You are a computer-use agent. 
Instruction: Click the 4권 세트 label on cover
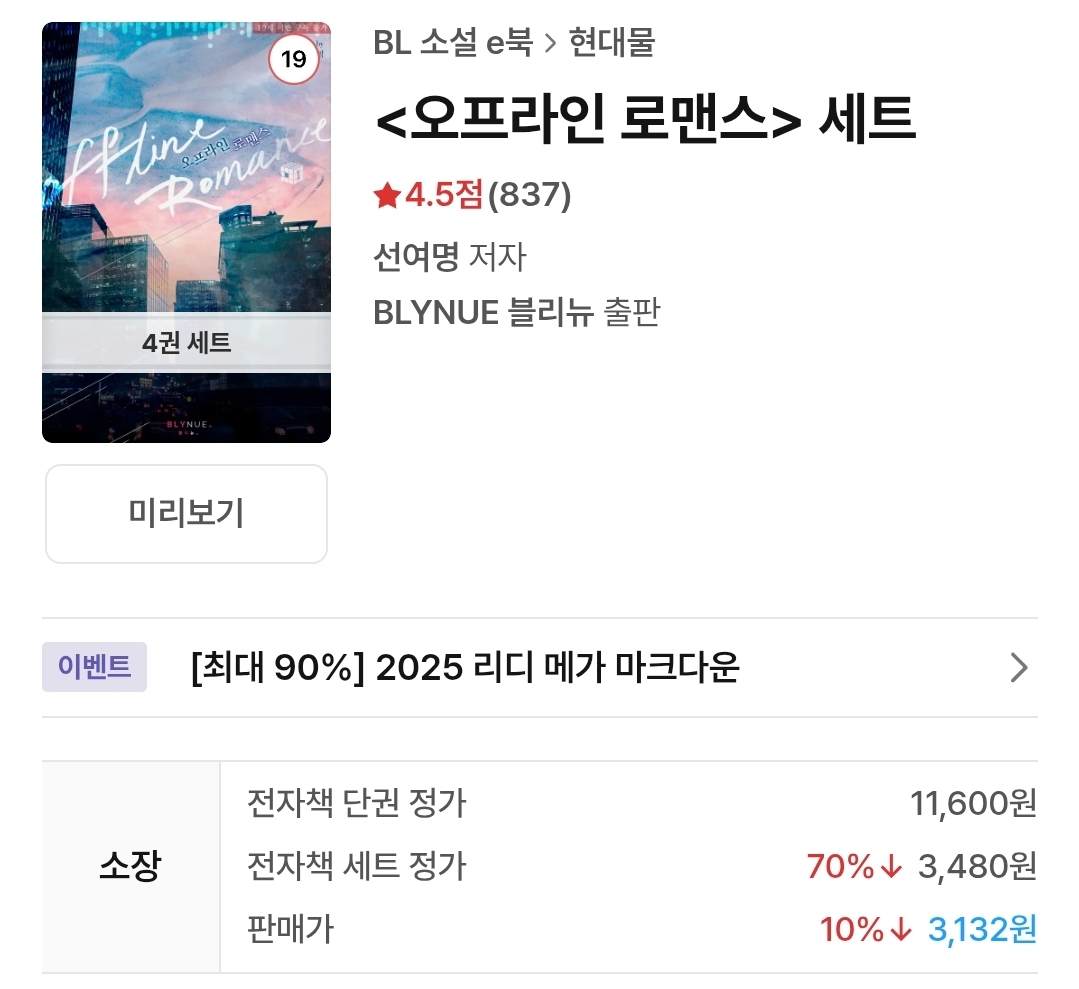(186, 343)
